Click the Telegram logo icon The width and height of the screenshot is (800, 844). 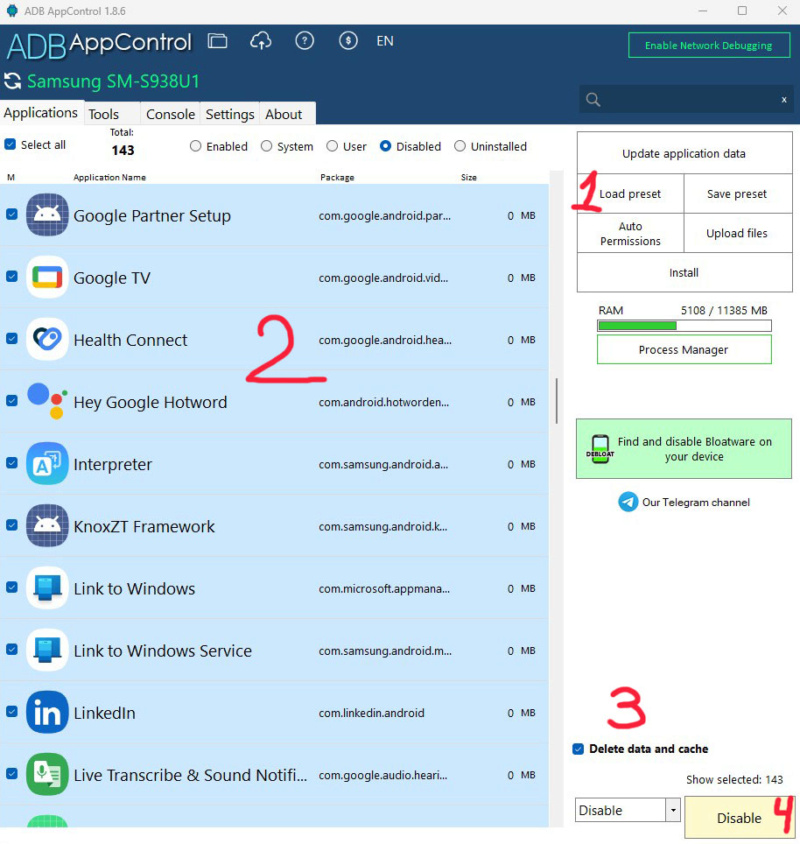point(628,502)
